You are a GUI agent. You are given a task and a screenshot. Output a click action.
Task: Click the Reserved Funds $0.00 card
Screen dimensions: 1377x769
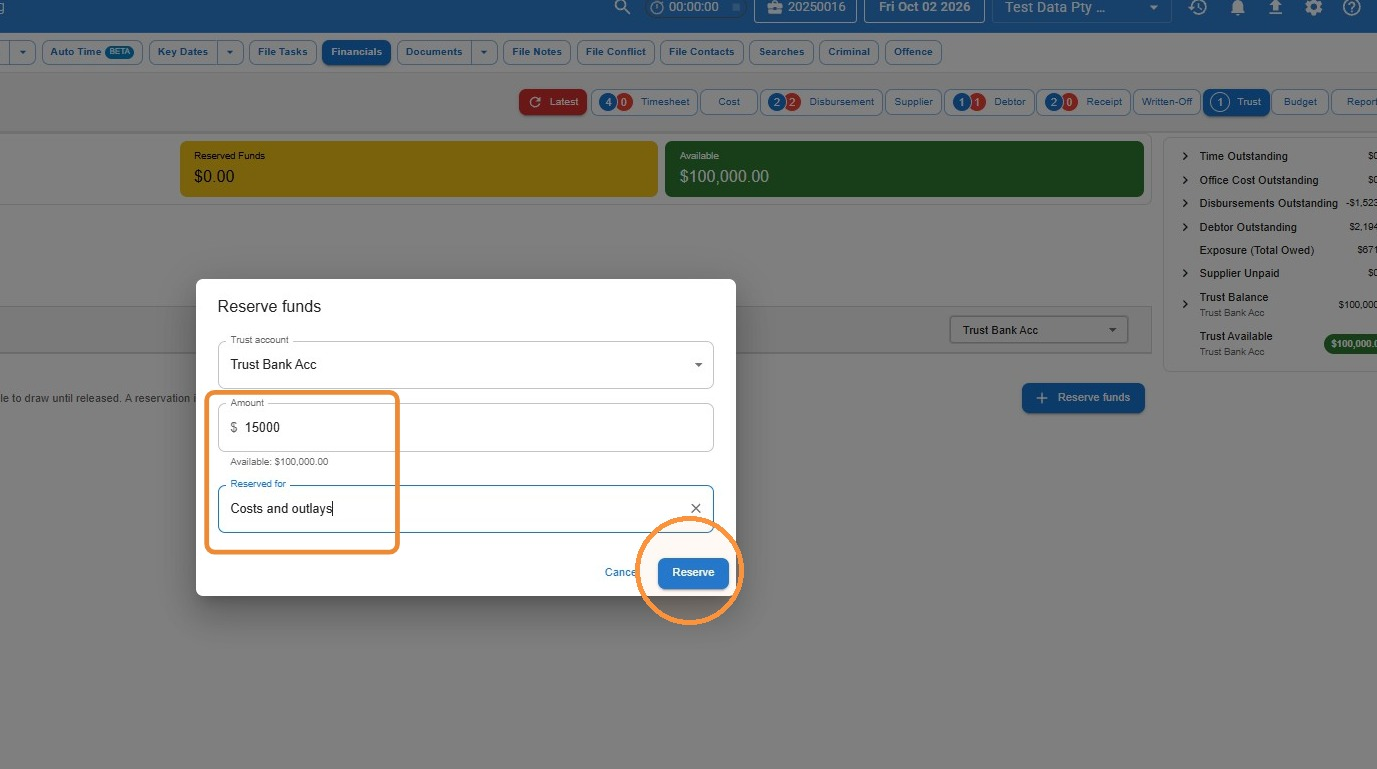coord(419,168)
